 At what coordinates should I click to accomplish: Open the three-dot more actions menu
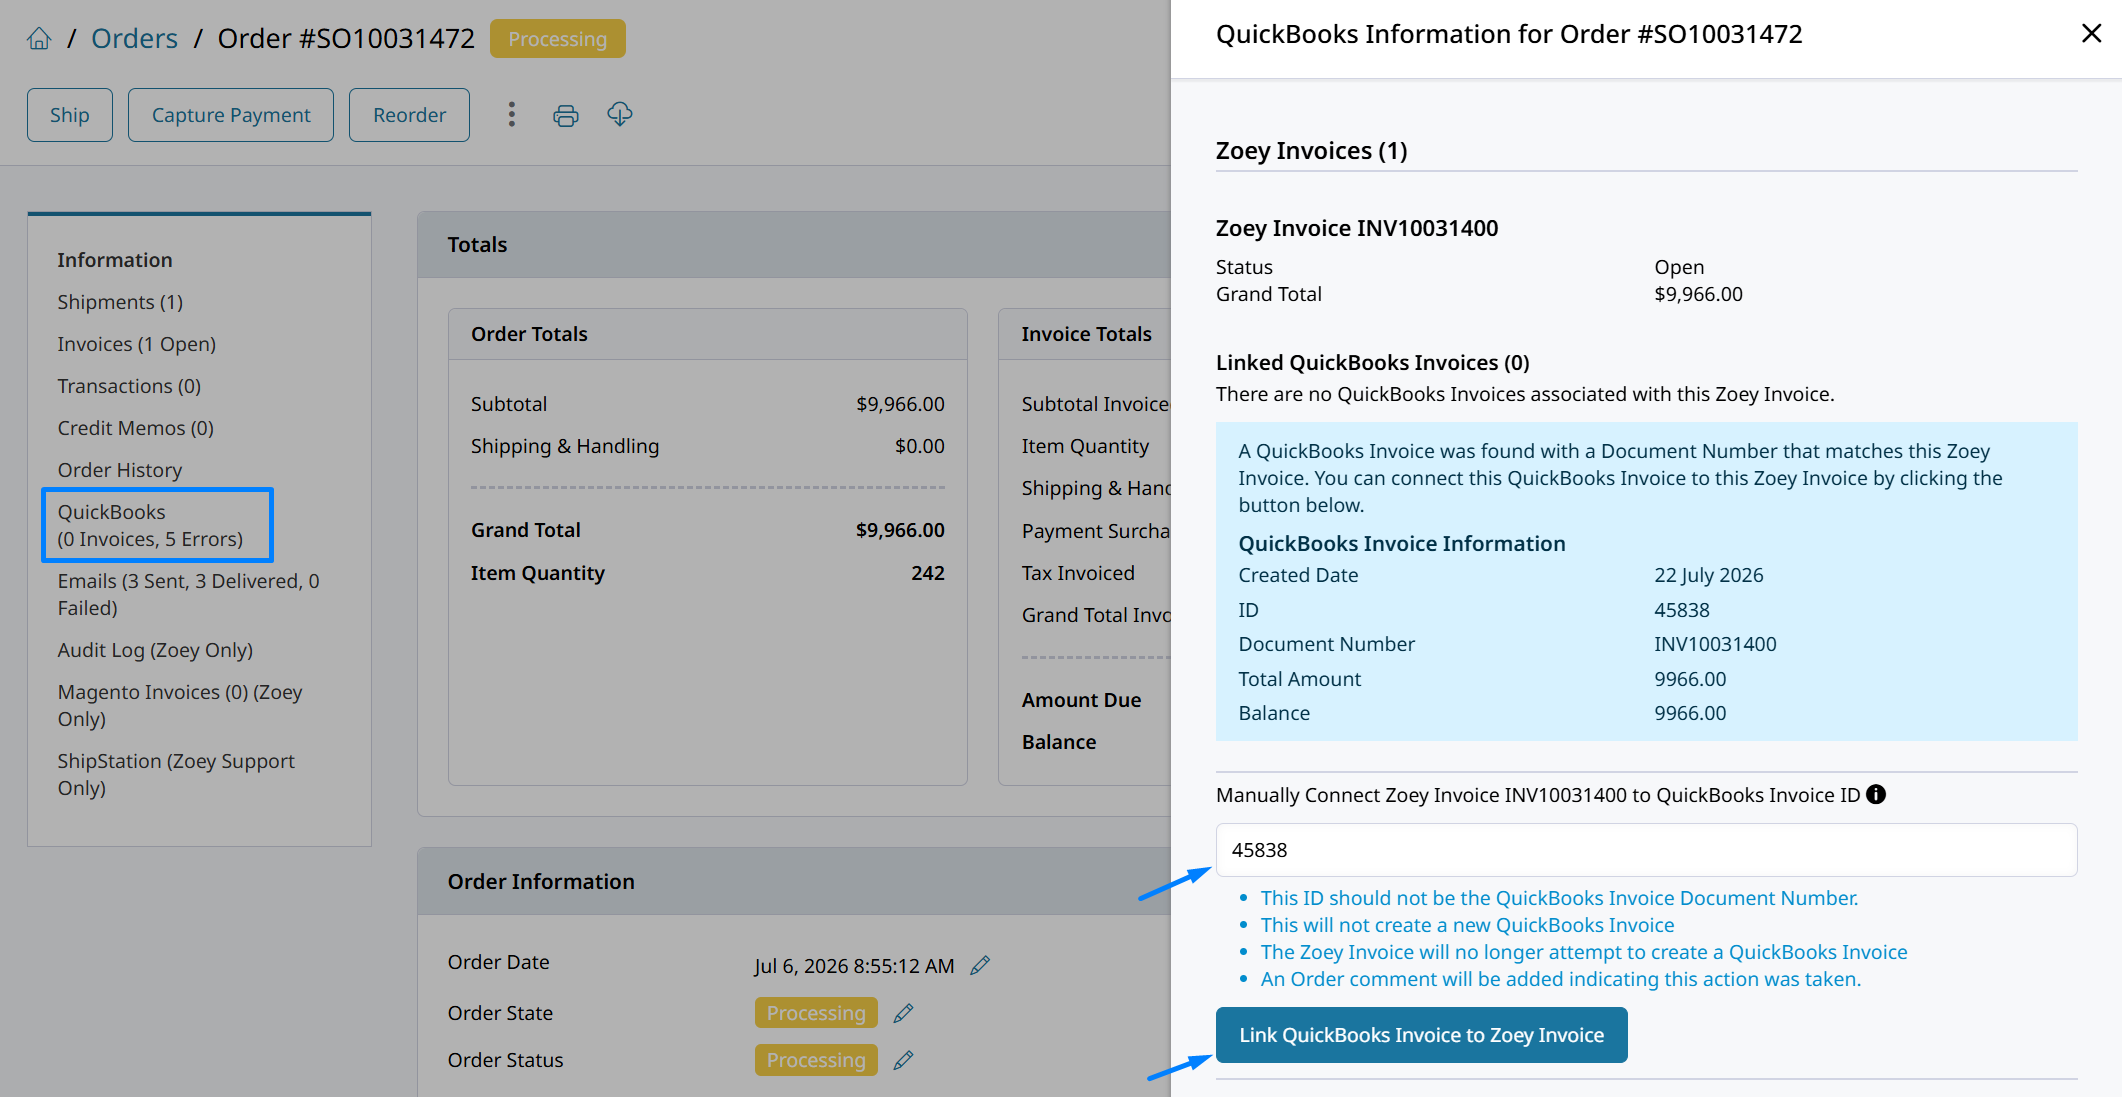512,115
